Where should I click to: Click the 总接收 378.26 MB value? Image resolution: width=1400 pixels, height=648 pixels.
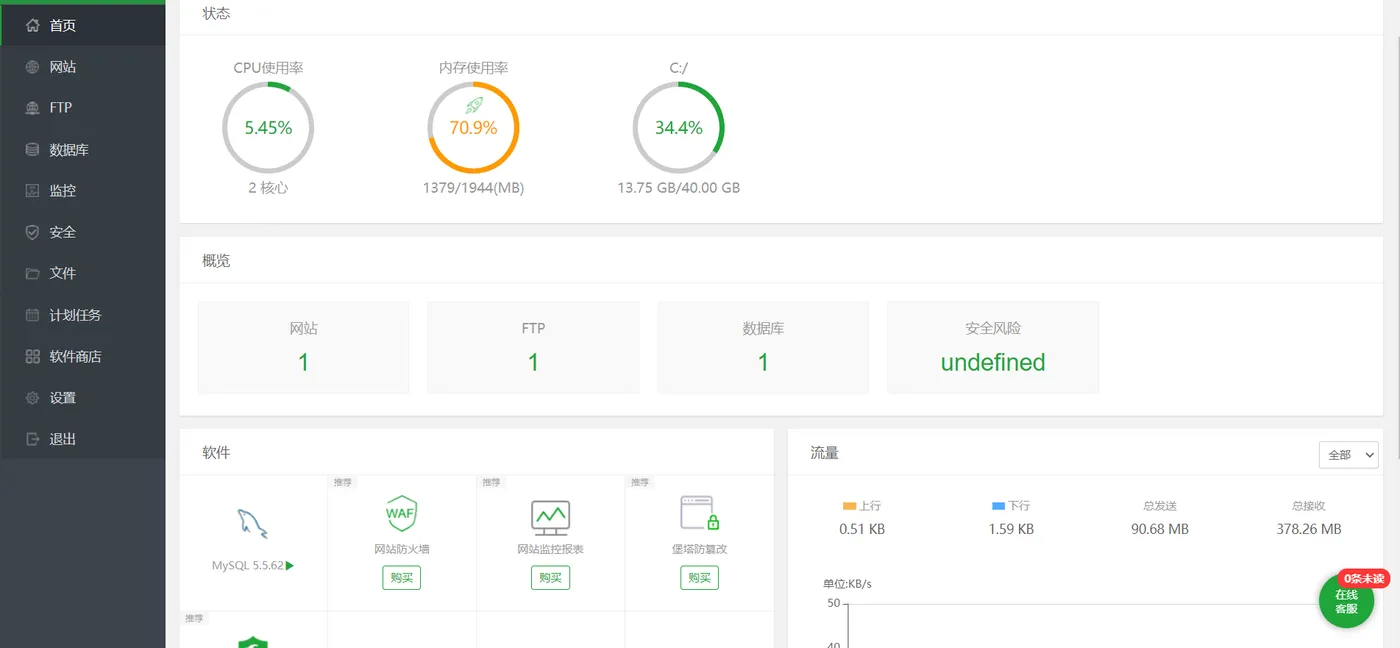point(1309,529)
